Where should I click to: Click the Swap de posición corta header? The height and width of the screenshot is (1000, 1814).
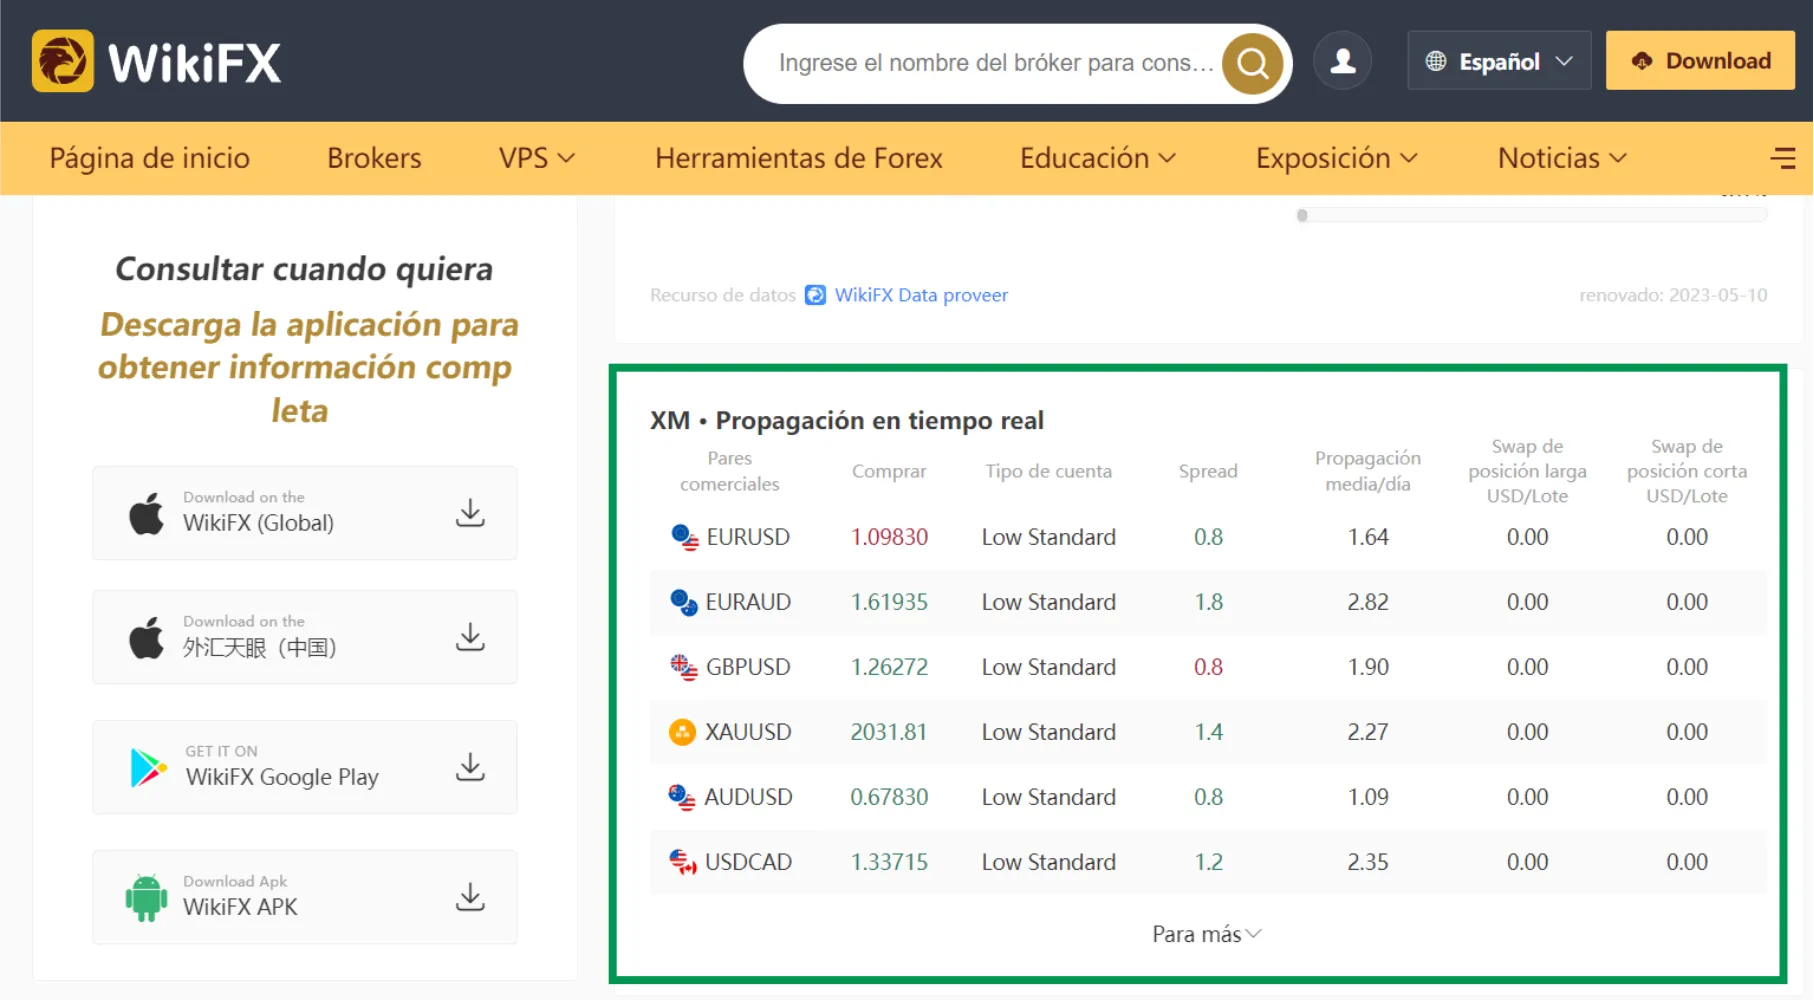1686,471
